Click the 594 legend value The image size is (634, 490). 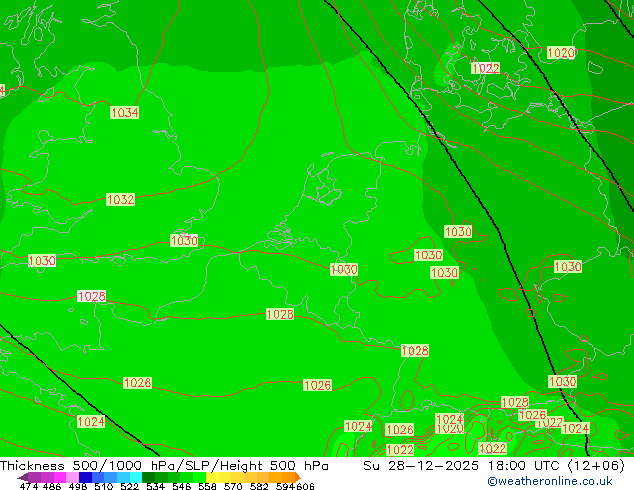click(x=285, y=486)
